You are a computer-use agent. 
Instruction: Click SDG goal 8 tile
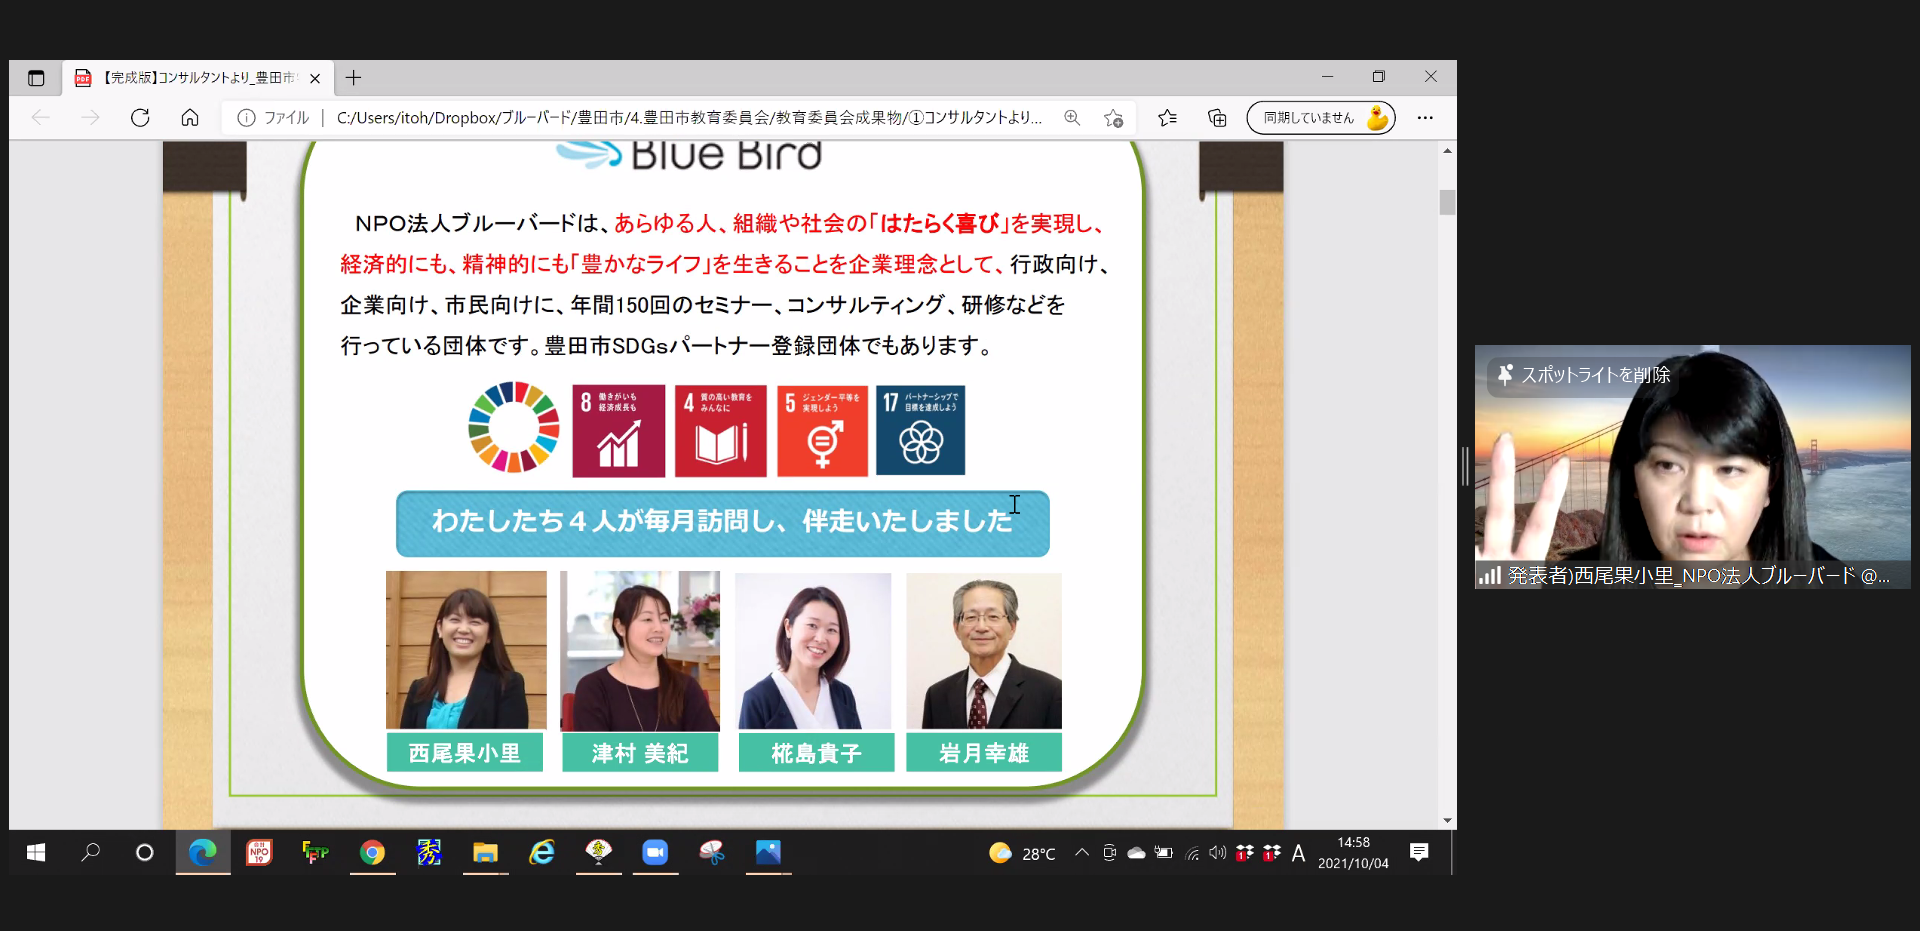(618, 431)
